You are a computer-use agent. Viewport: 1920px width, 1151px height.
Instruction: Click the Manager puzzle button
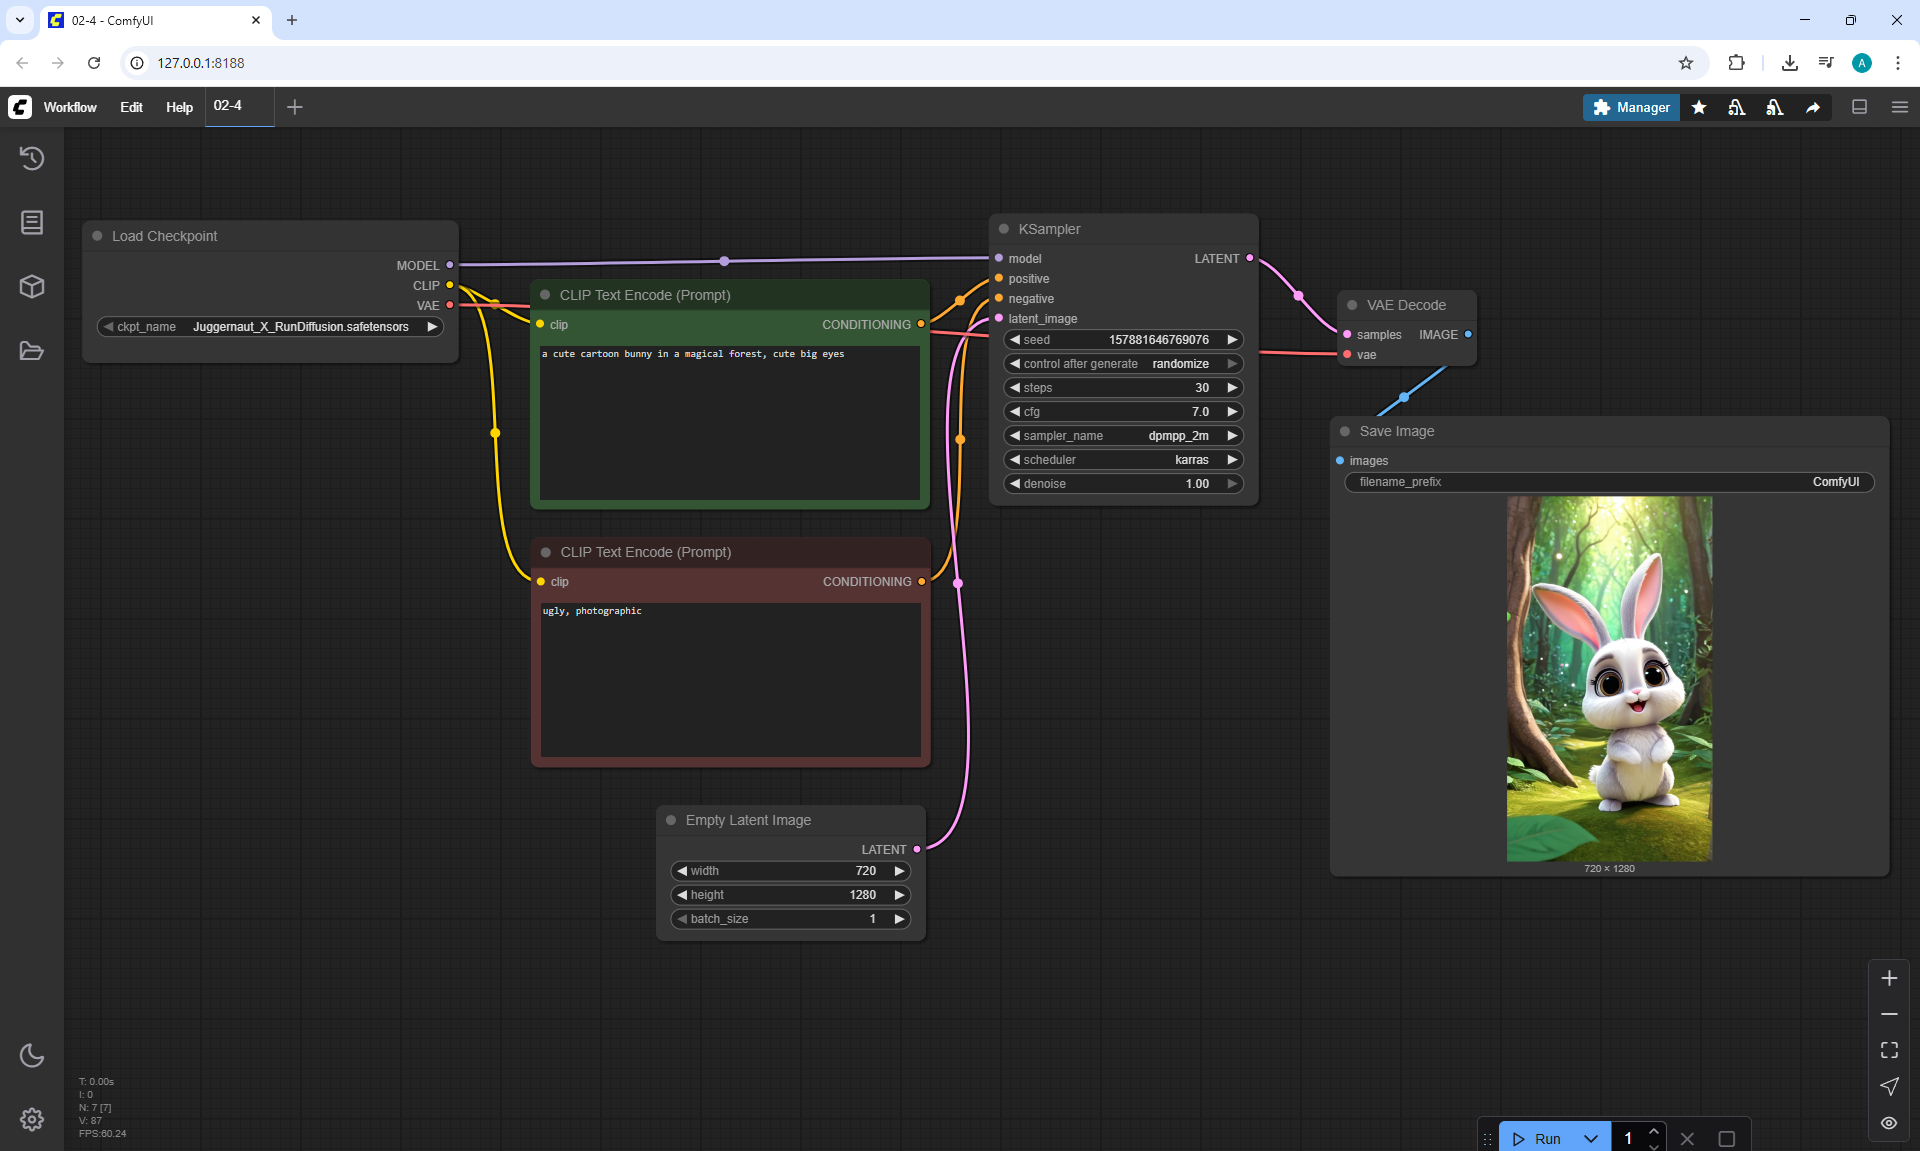(1631, 107)
